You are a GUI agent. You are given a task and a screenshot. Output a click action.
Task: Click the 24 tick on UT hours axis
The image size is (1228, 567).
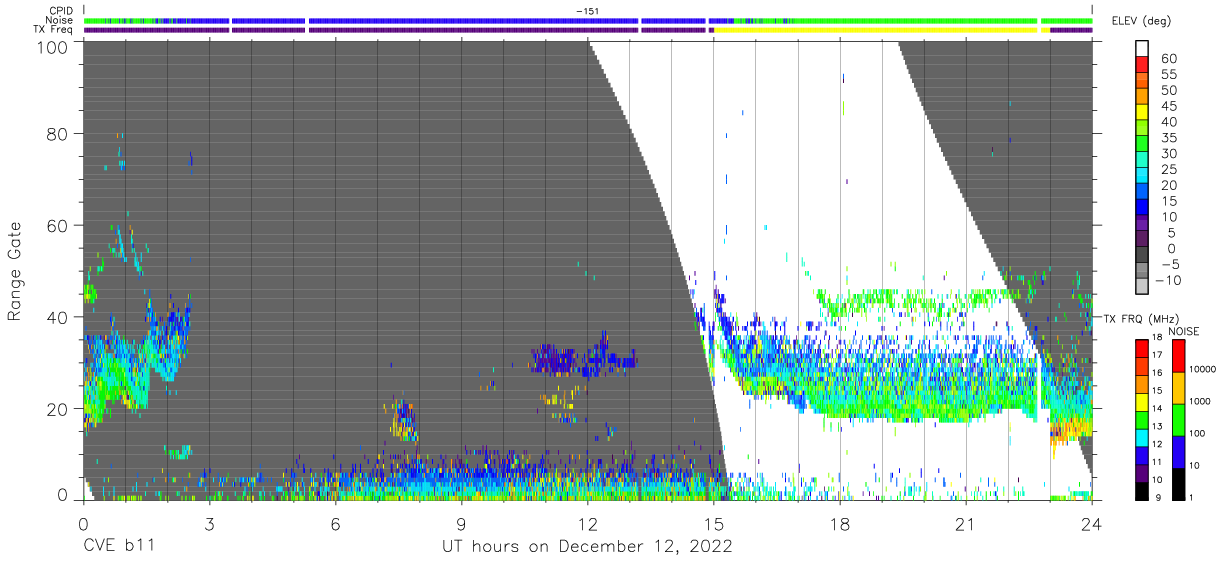pyautogui.click(x=1092, y=523)
